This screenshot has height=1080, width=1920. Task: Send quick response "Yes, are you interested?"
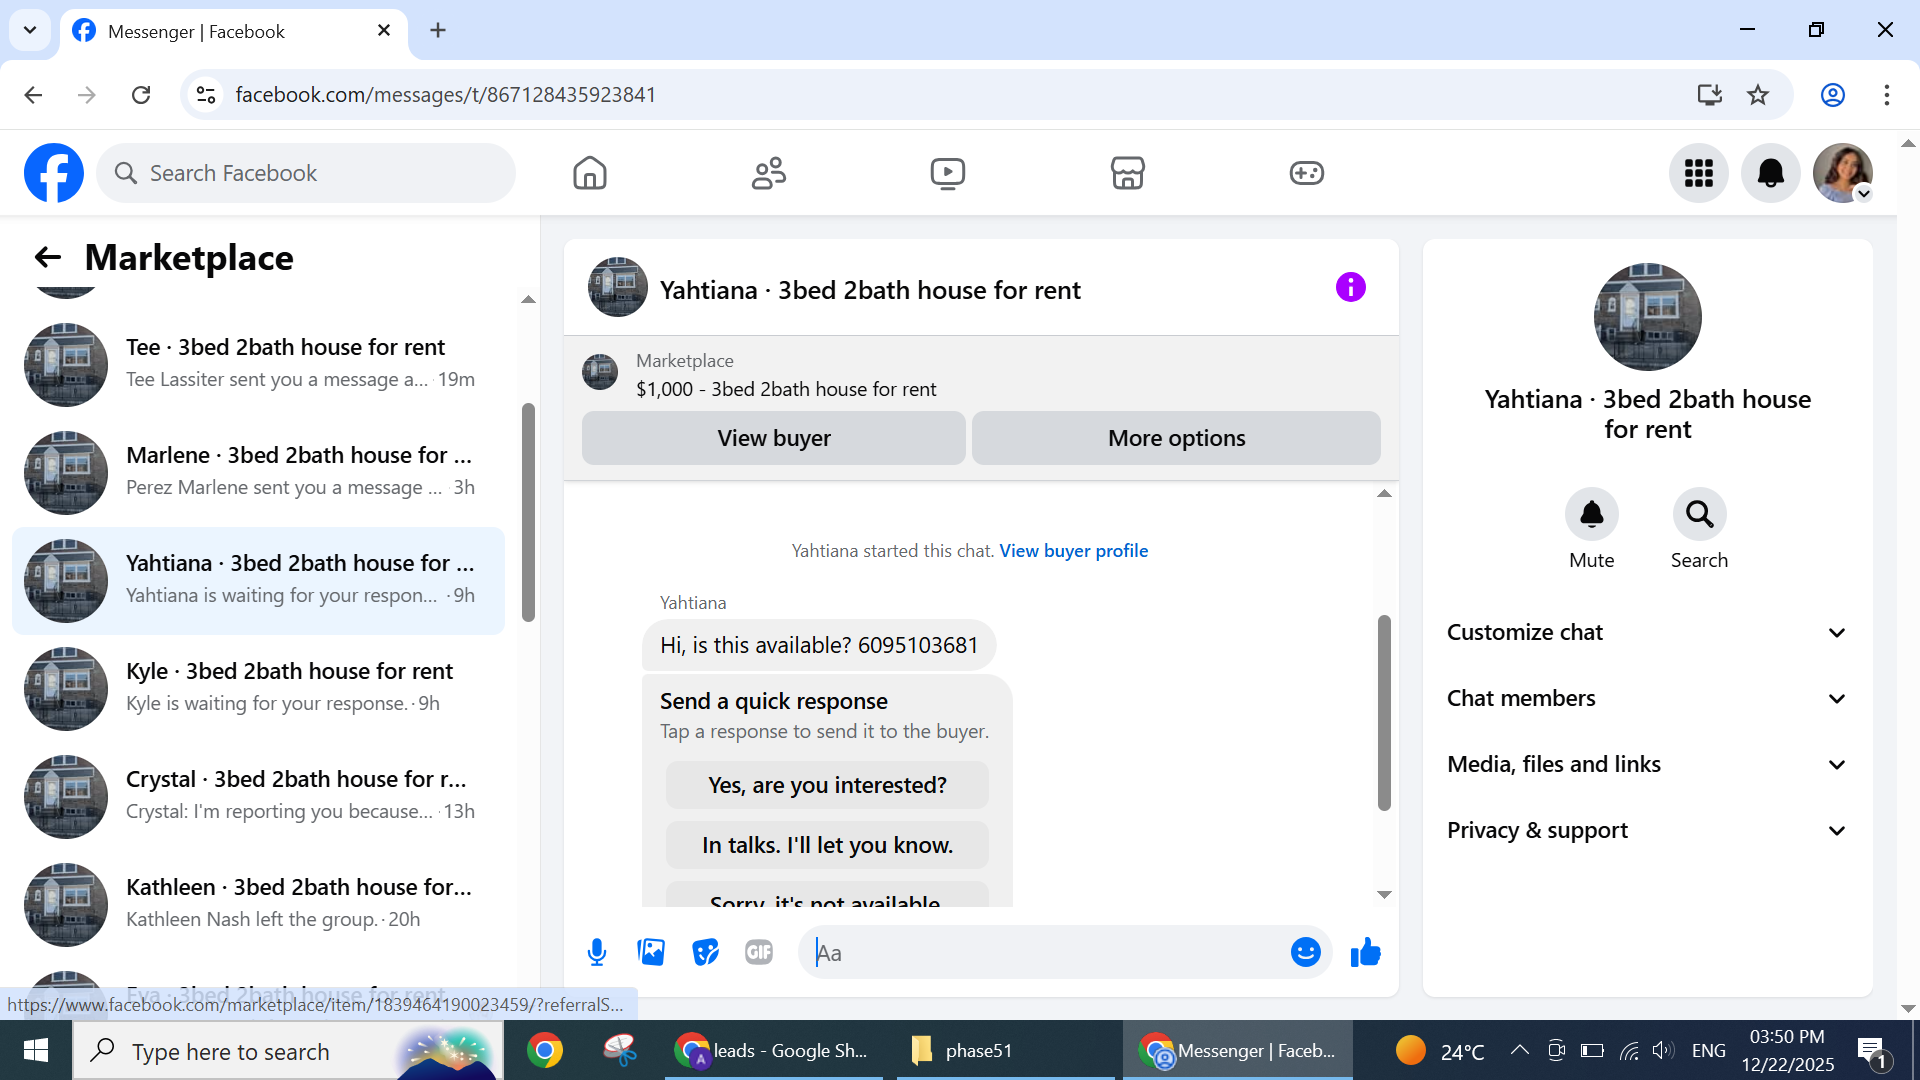click(827, 786)
